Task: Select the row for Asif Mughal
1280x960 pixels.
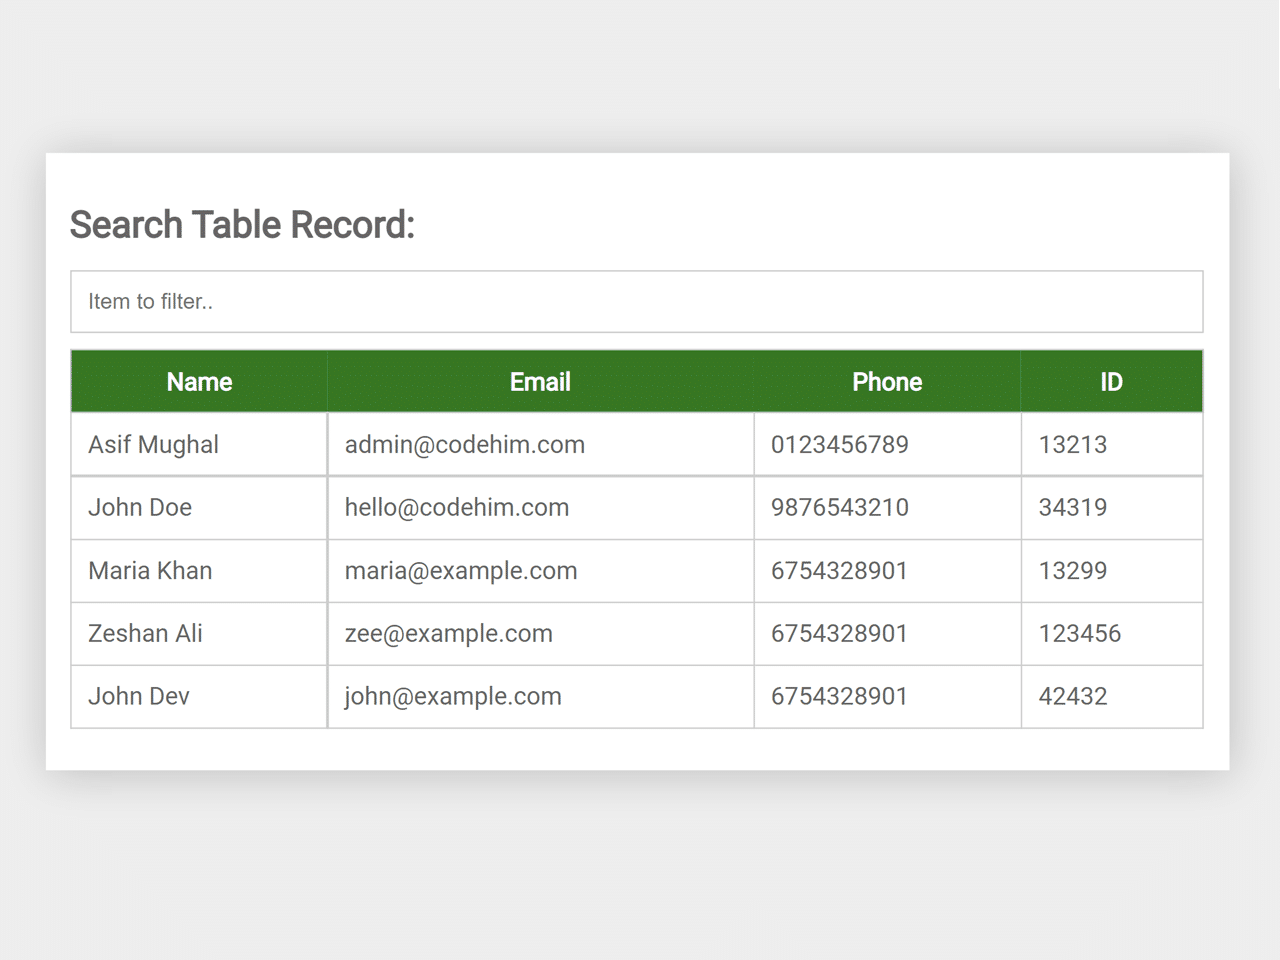Action: coord(152,444)
